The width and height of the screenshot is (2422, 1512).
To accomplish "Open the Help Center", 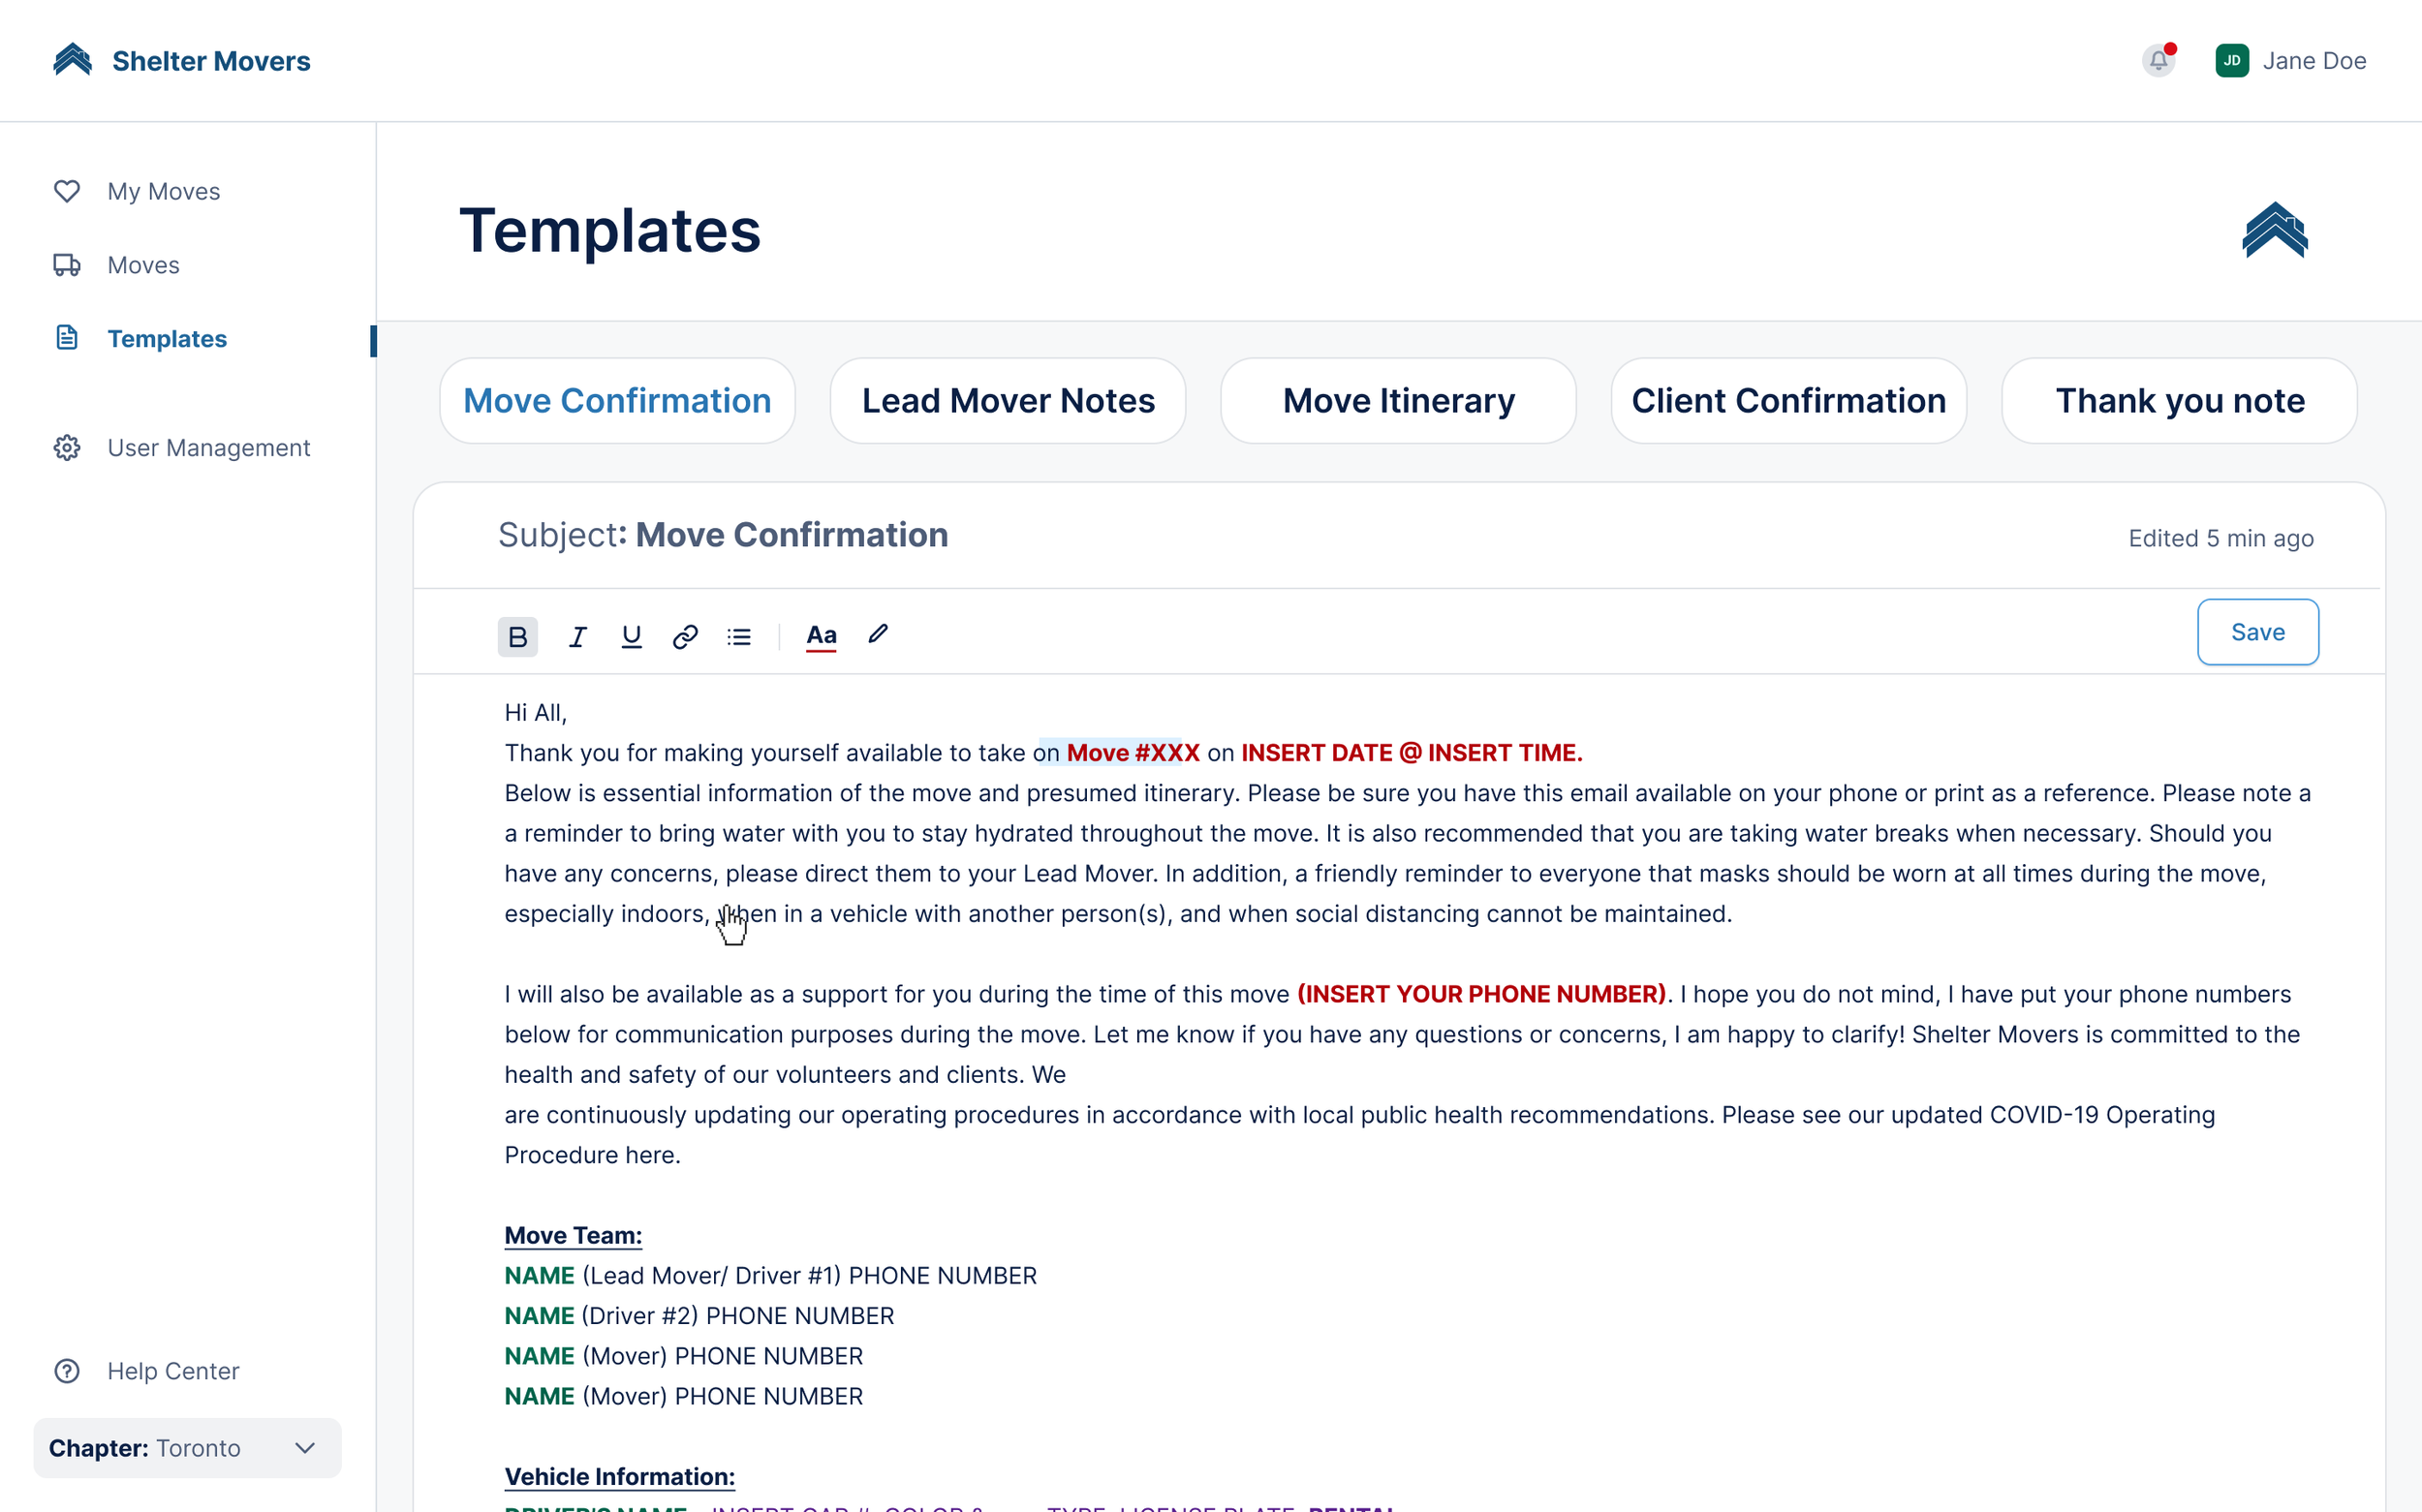I will 173,1371.
